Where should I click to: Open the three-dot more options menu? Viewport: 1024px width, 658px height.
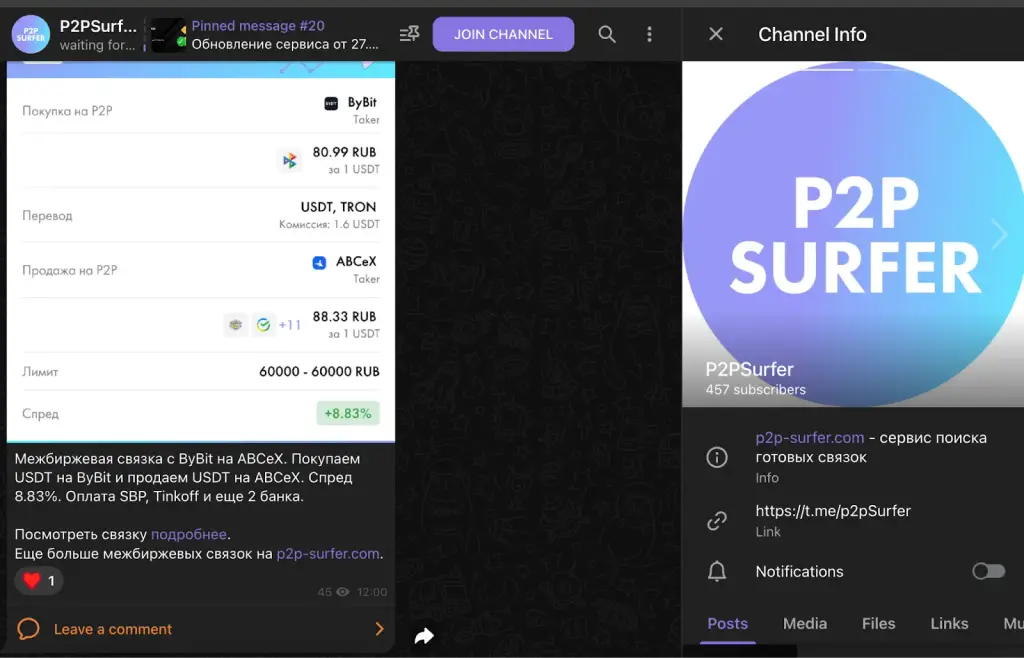[x=649, y=34]
